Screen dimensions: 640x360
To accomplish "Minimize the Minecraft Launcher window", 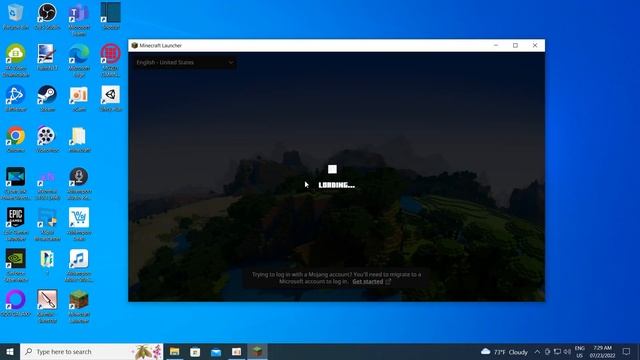I will pyautogui.click(x=496, y=45).
